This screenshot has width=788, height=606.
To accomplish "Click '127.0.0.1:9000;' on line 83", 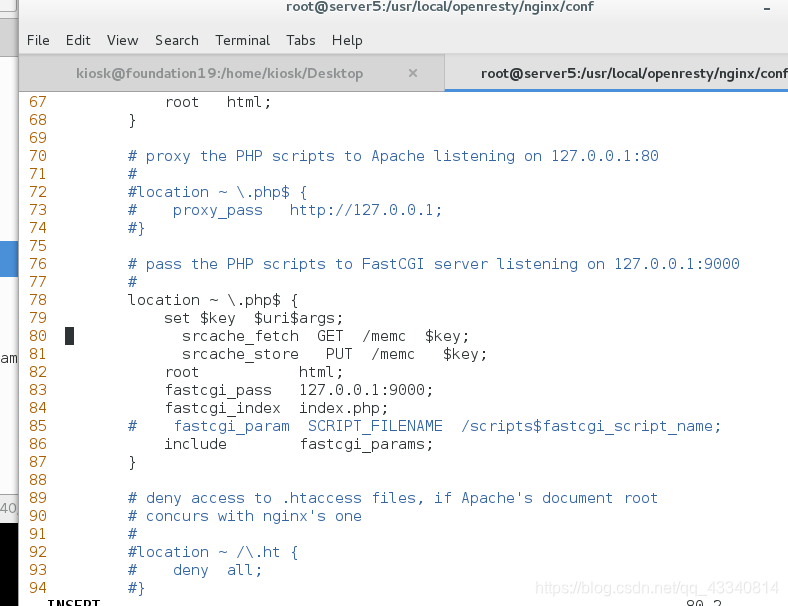I will (x=366, y=390).
